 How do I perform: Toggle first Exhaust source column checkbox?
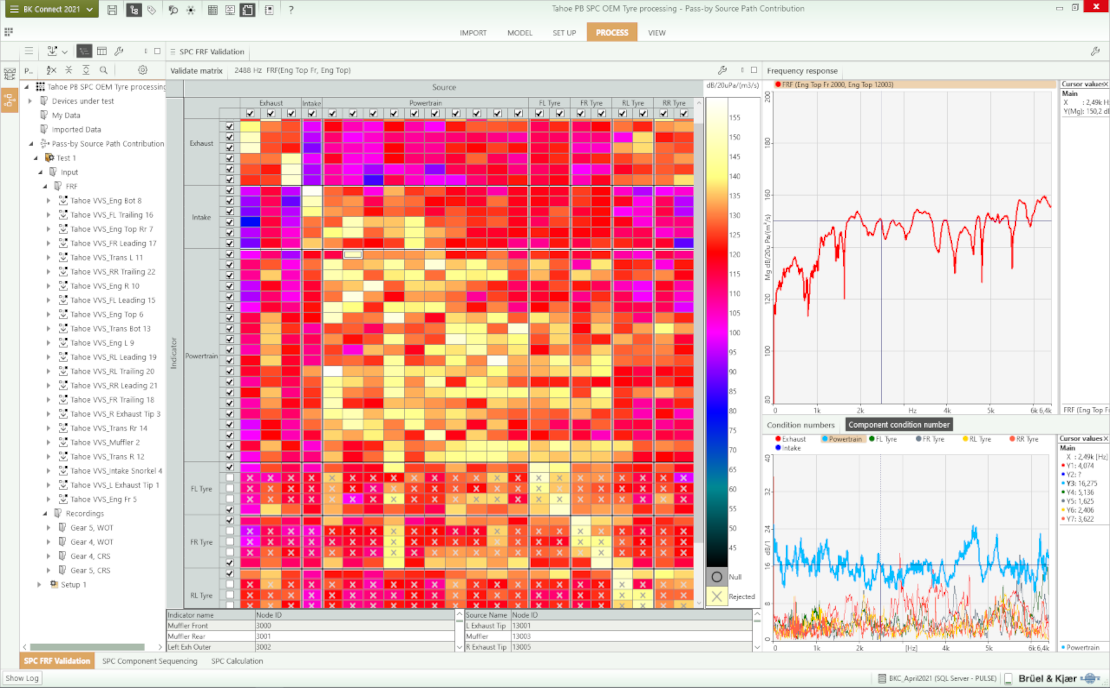(250, 113)
